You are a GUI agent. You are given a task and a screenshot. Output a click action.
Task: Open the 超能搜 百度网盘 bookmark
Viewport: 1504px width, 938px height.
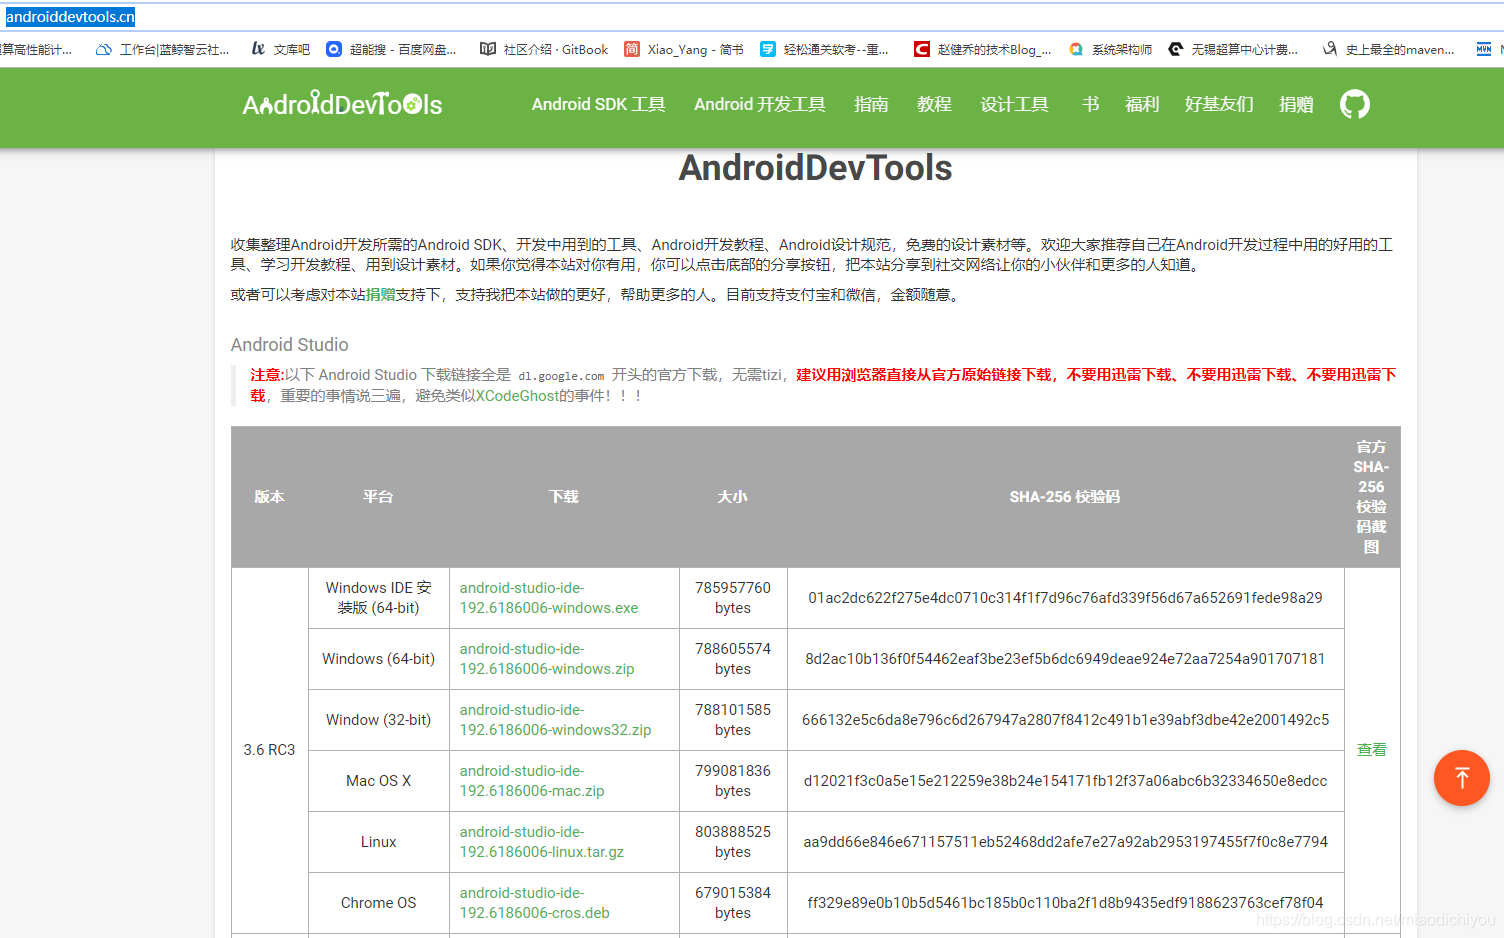click(391, 49)
